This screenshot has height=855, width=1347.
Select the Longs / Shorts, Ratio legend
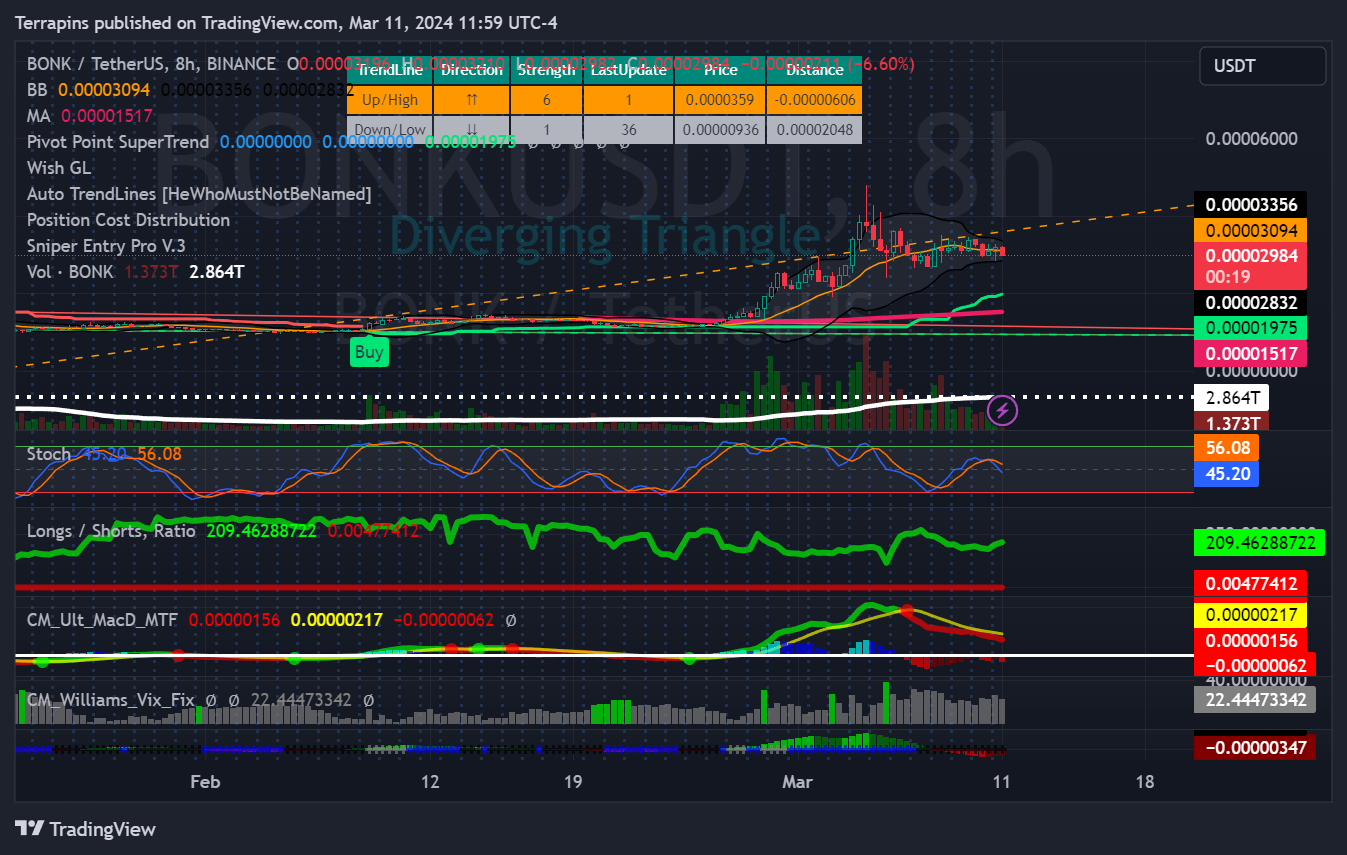pos(111,531)
